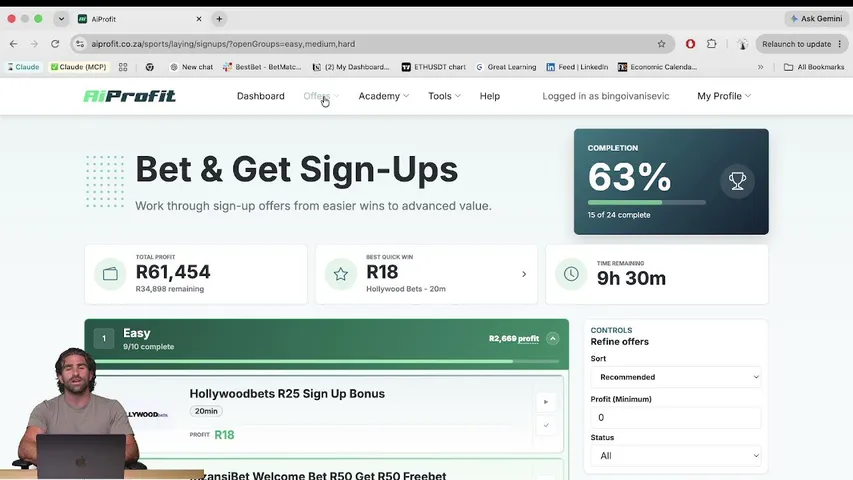Screen dimensions: 853x480
Task: Click the number 1 badge on Easy group
Action: (104, 339)
